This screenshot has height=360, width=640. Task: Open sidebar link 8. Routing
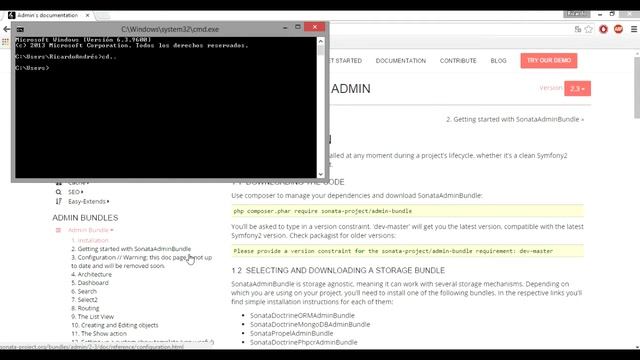85,308
